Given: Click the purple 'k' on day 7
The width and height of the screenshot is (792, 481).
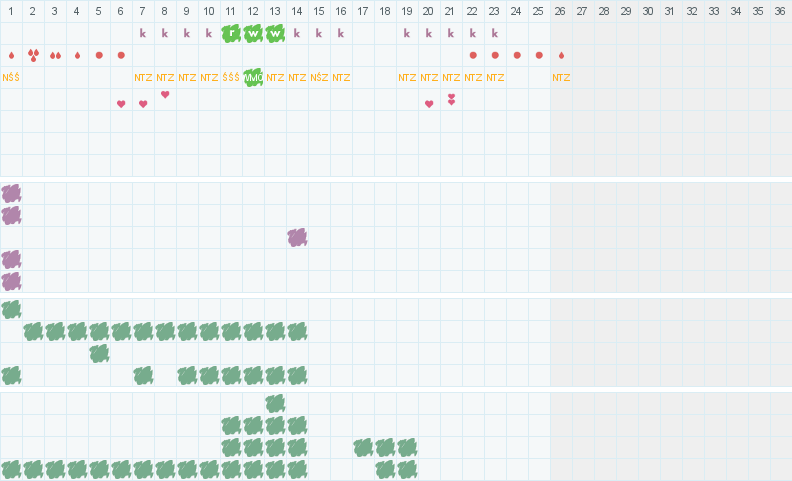Looking at the screenshot, I should pyautogui.click(x=143, y=33).
